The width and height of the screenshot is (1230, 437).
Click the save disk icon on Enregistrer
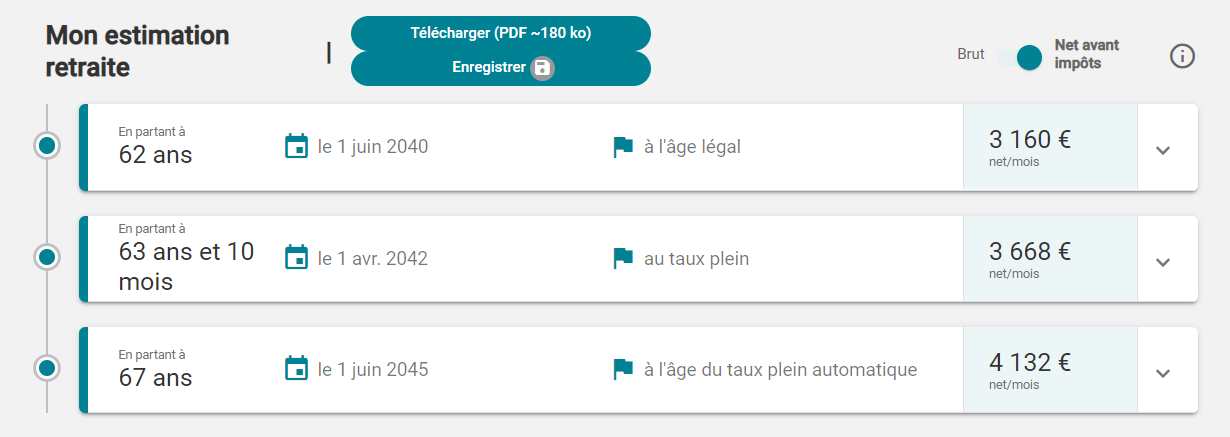542,68
